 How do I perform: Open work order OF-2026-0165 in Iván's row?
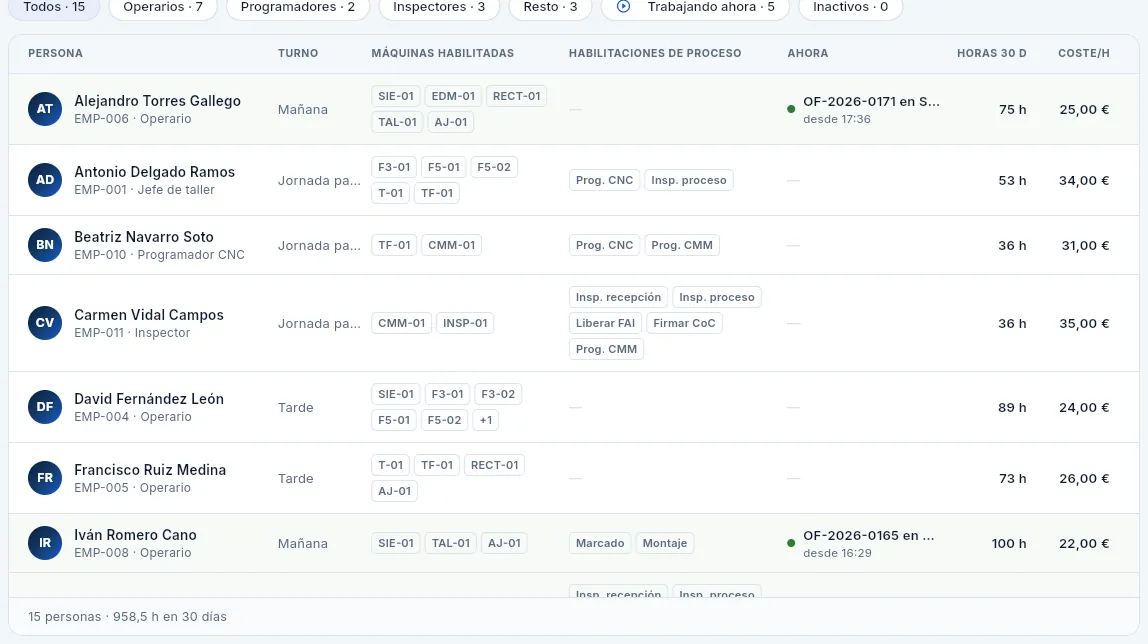coord(868,536)
